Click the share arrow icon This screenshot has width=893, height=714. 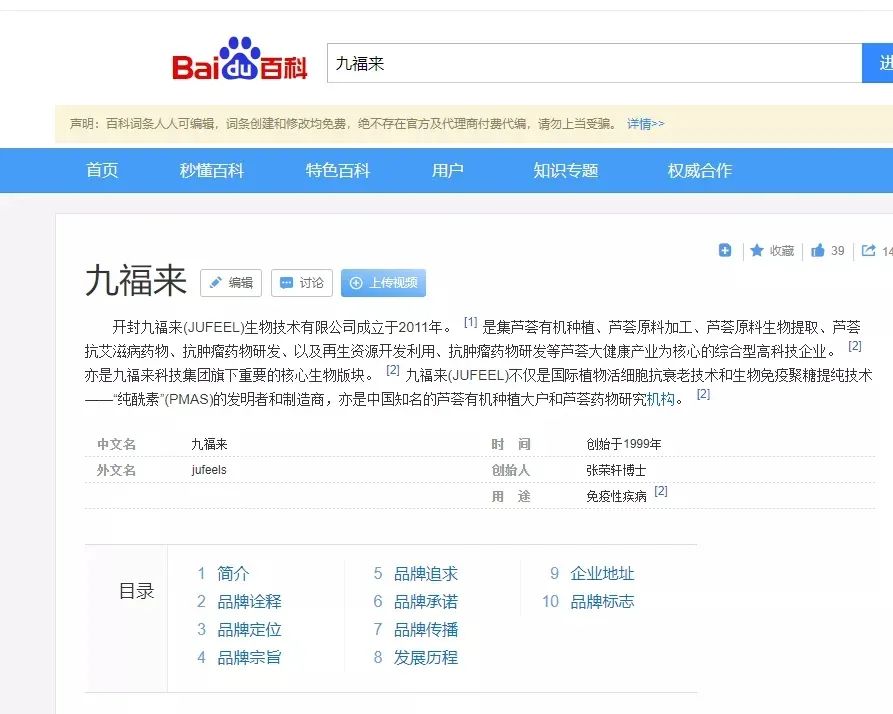(872, 249)
